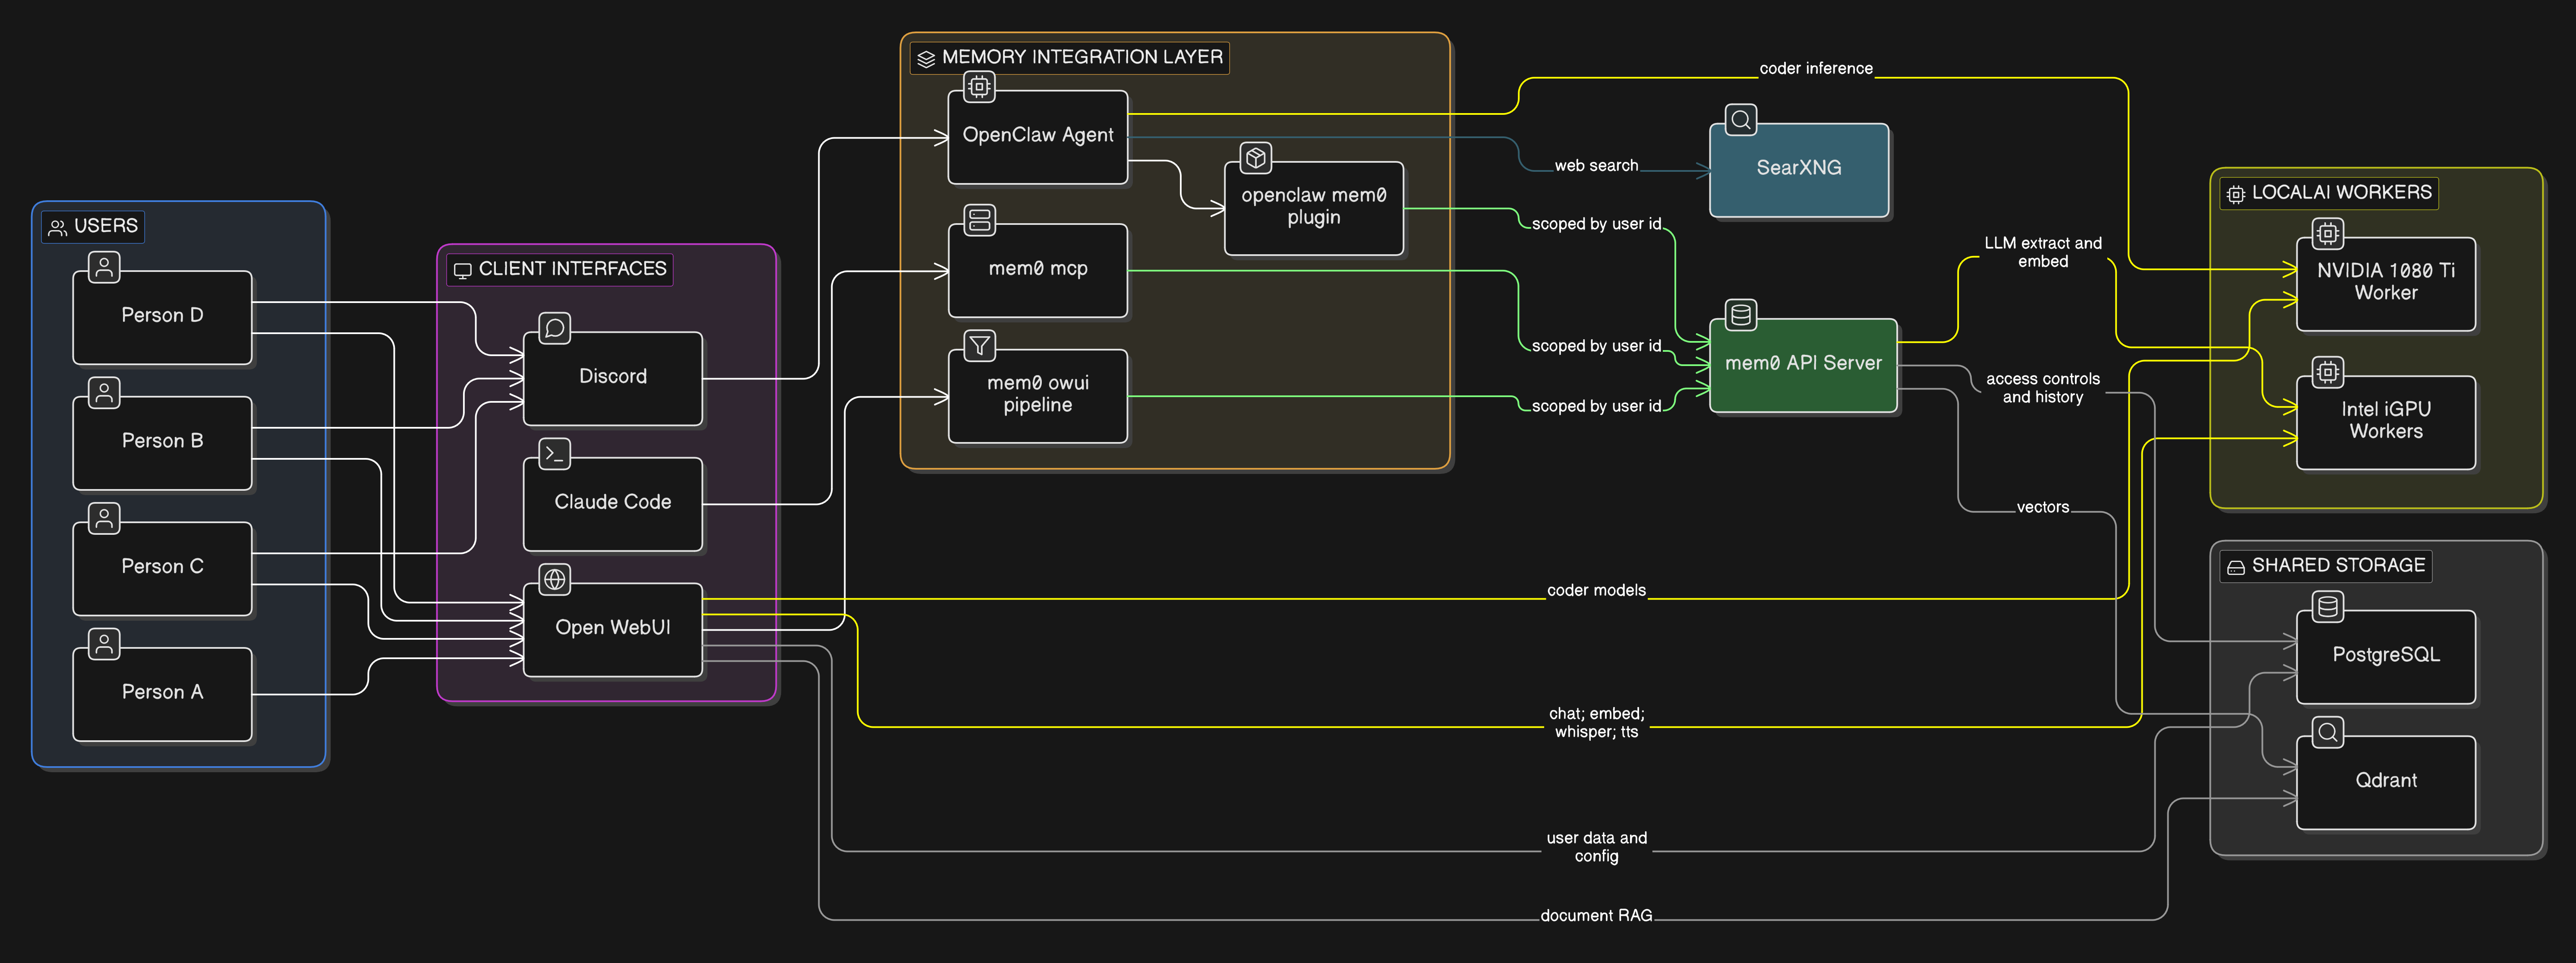Click the coder inference connection label

tap(1816, 69)
